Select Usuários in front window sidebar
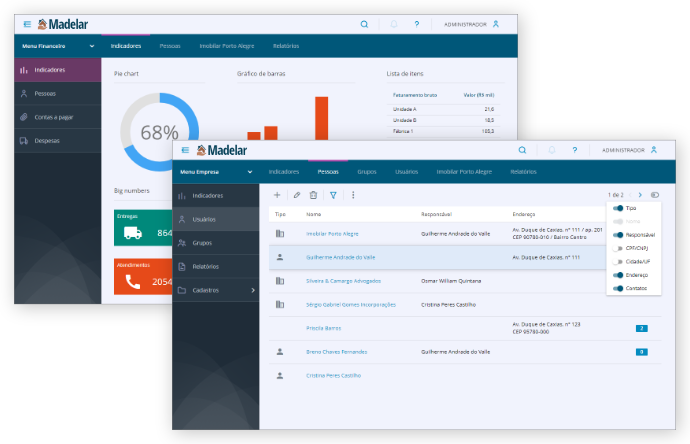The image size is (690, 444). point(216,219)
